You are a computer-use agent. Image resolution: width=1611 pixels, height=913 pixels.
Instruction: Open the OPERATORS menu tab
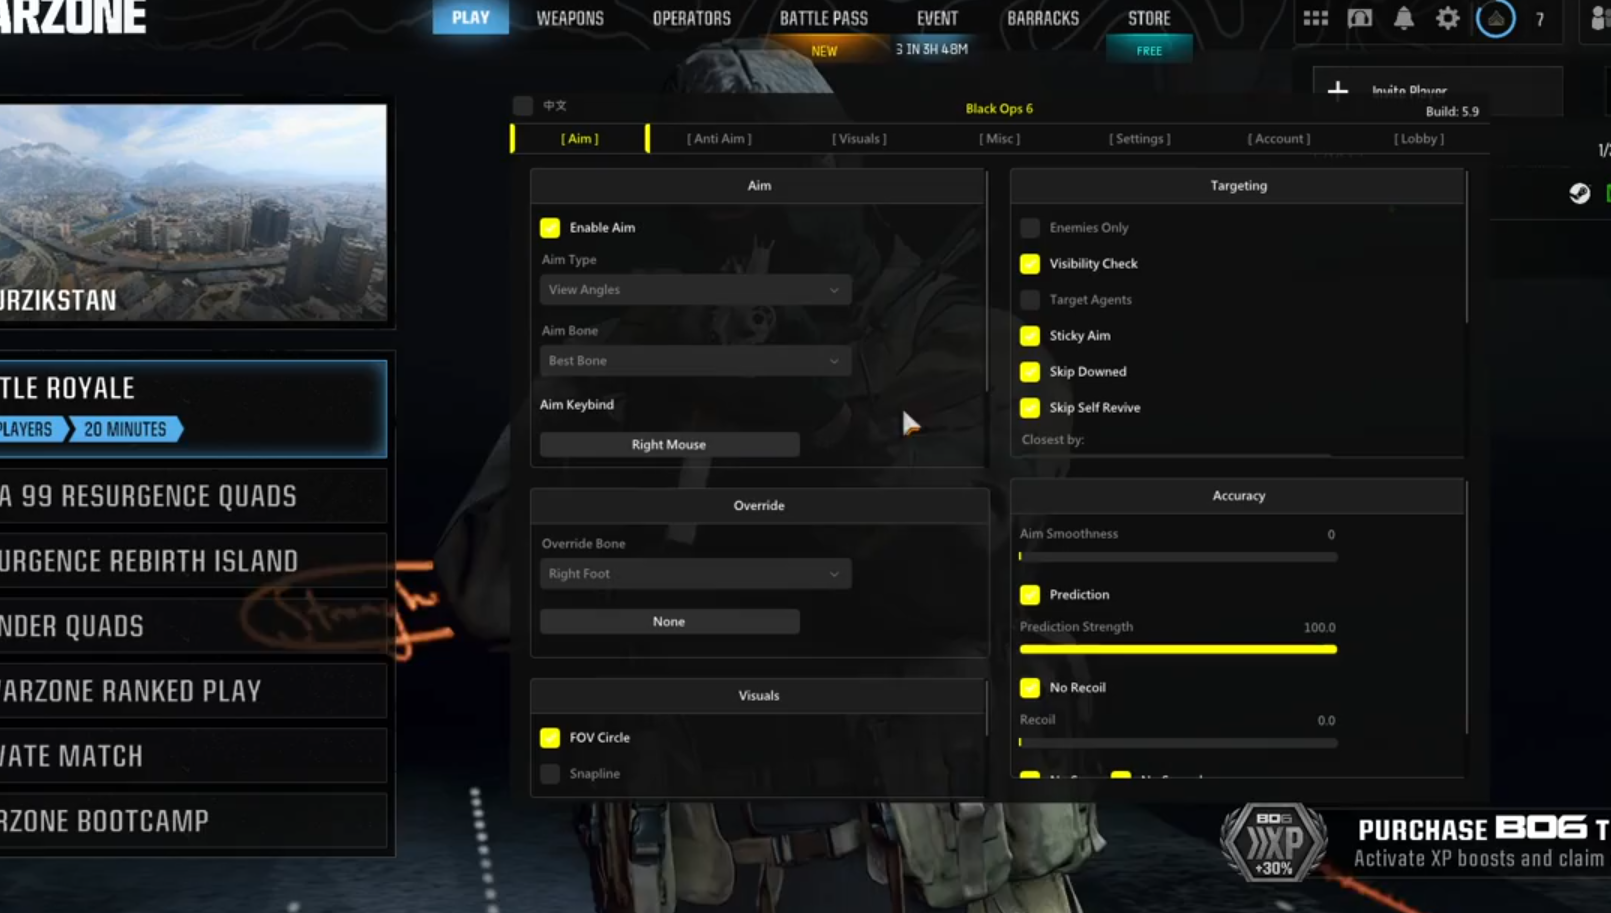coord(692,18)
